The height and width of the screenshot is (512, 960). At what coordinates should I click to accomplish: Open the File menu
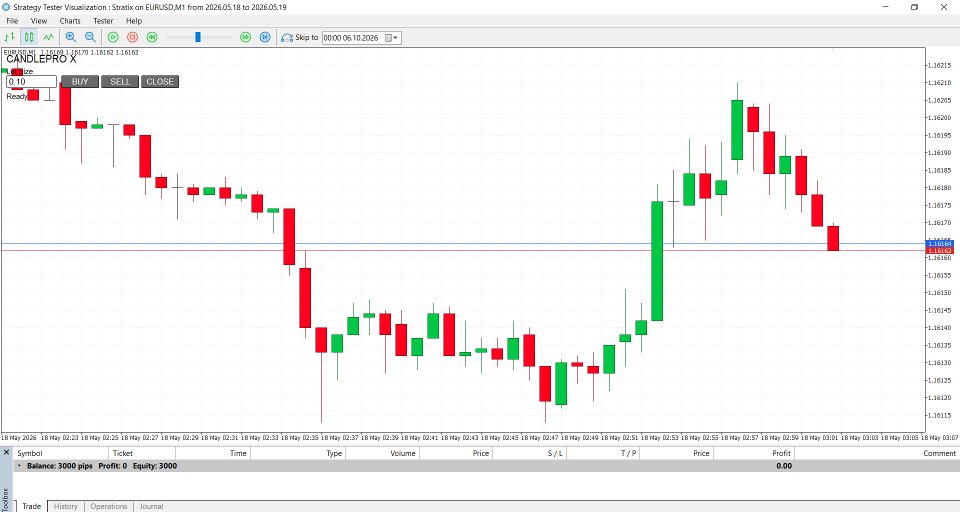12,21
